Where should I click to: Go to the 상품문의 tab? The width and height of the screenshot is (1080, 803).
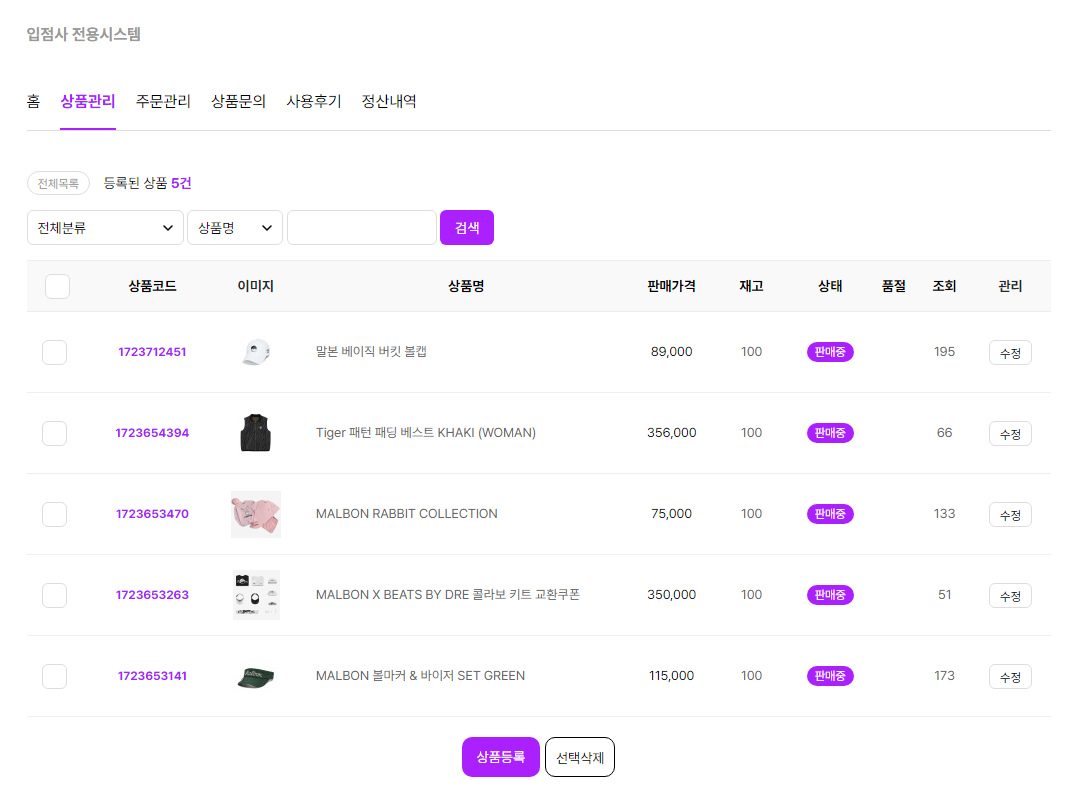pos(238,101)
